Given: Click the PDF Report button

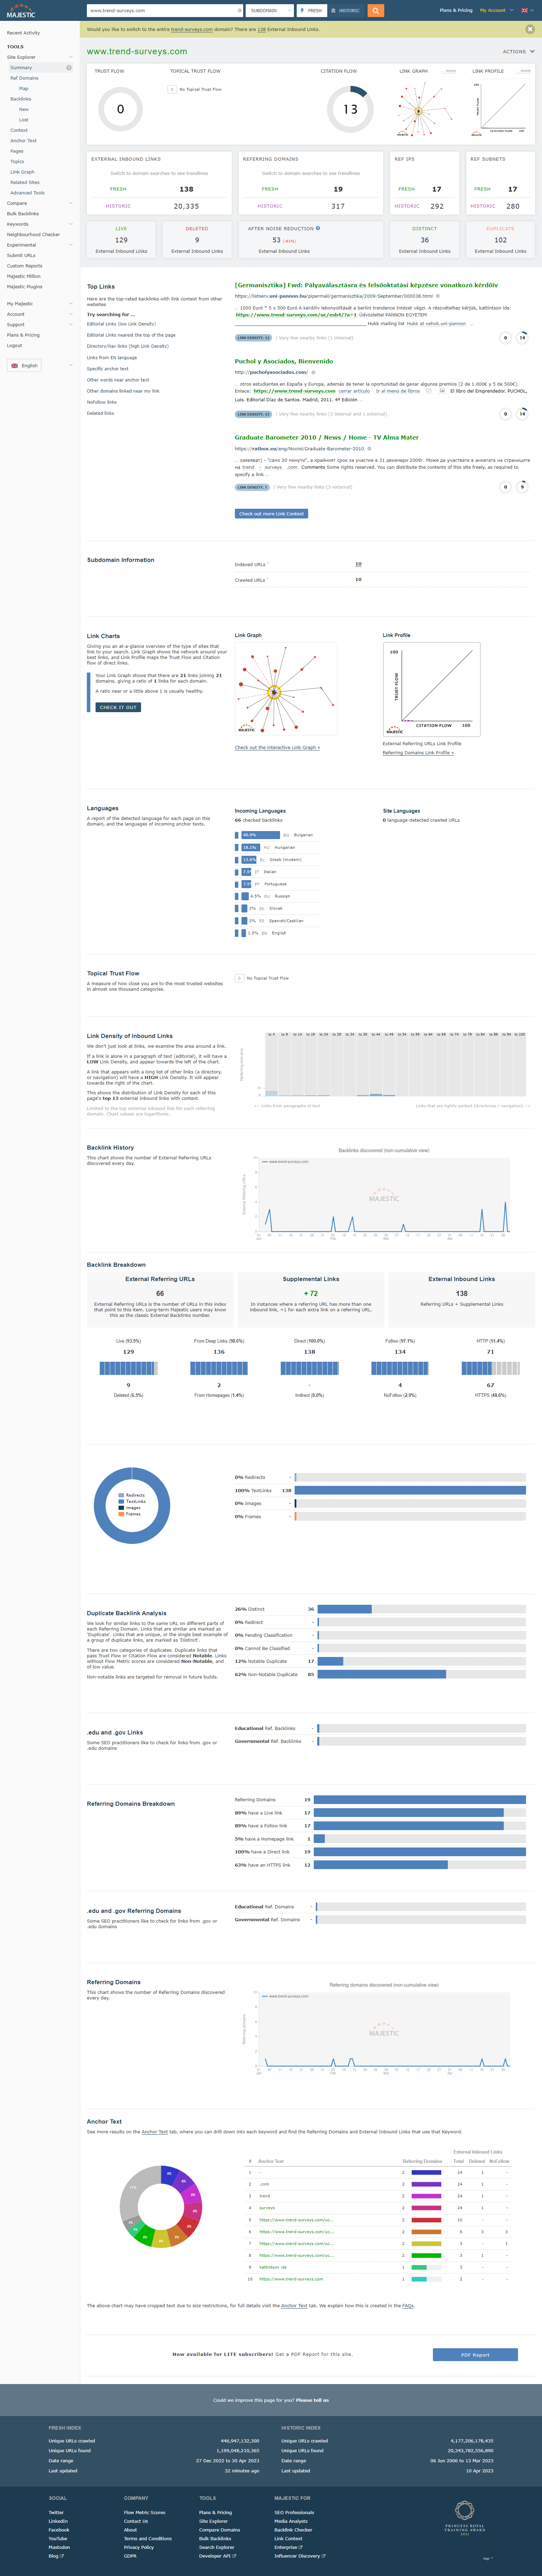Looking at the screenshot, I should point(475,2354).
